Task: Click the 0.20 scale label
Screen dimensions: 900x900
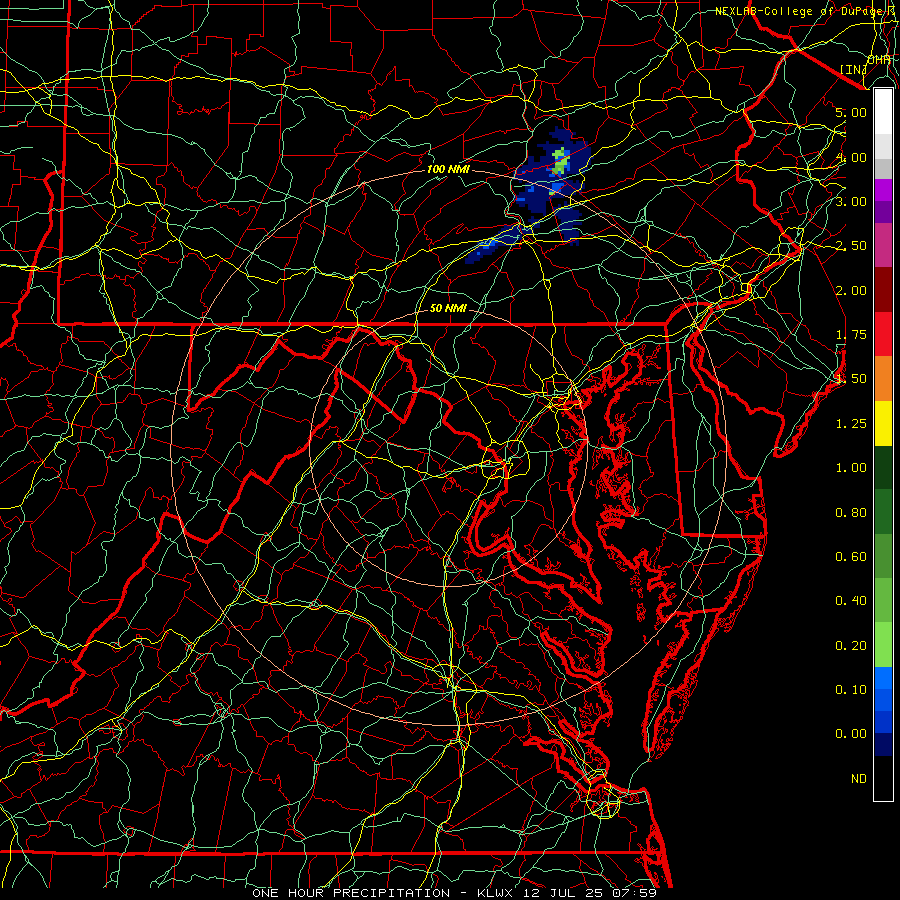Action: tap(851, 646)
